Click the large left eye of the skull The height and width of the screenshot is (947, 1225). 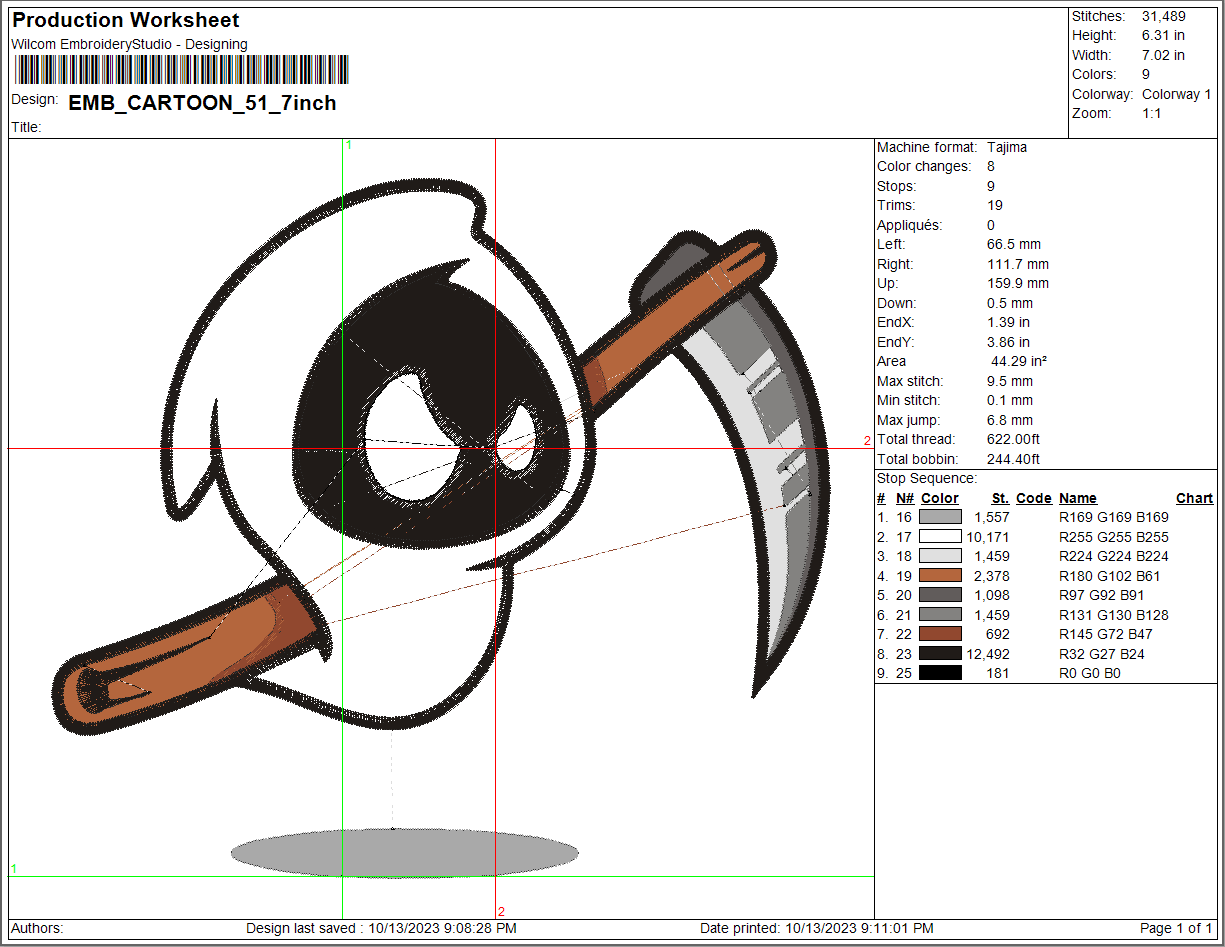tap(402, 448)
